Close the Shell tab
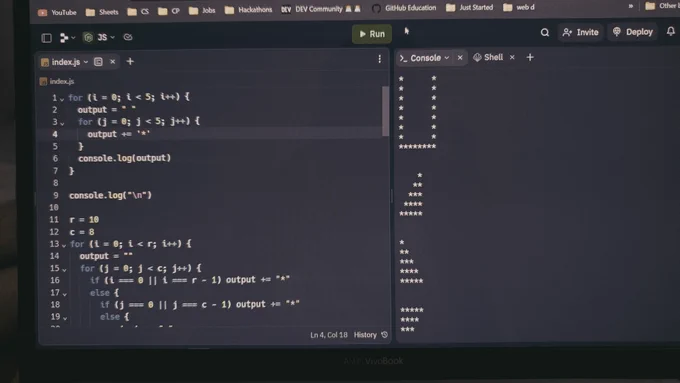Screen dimensions: 680x383 512,57
